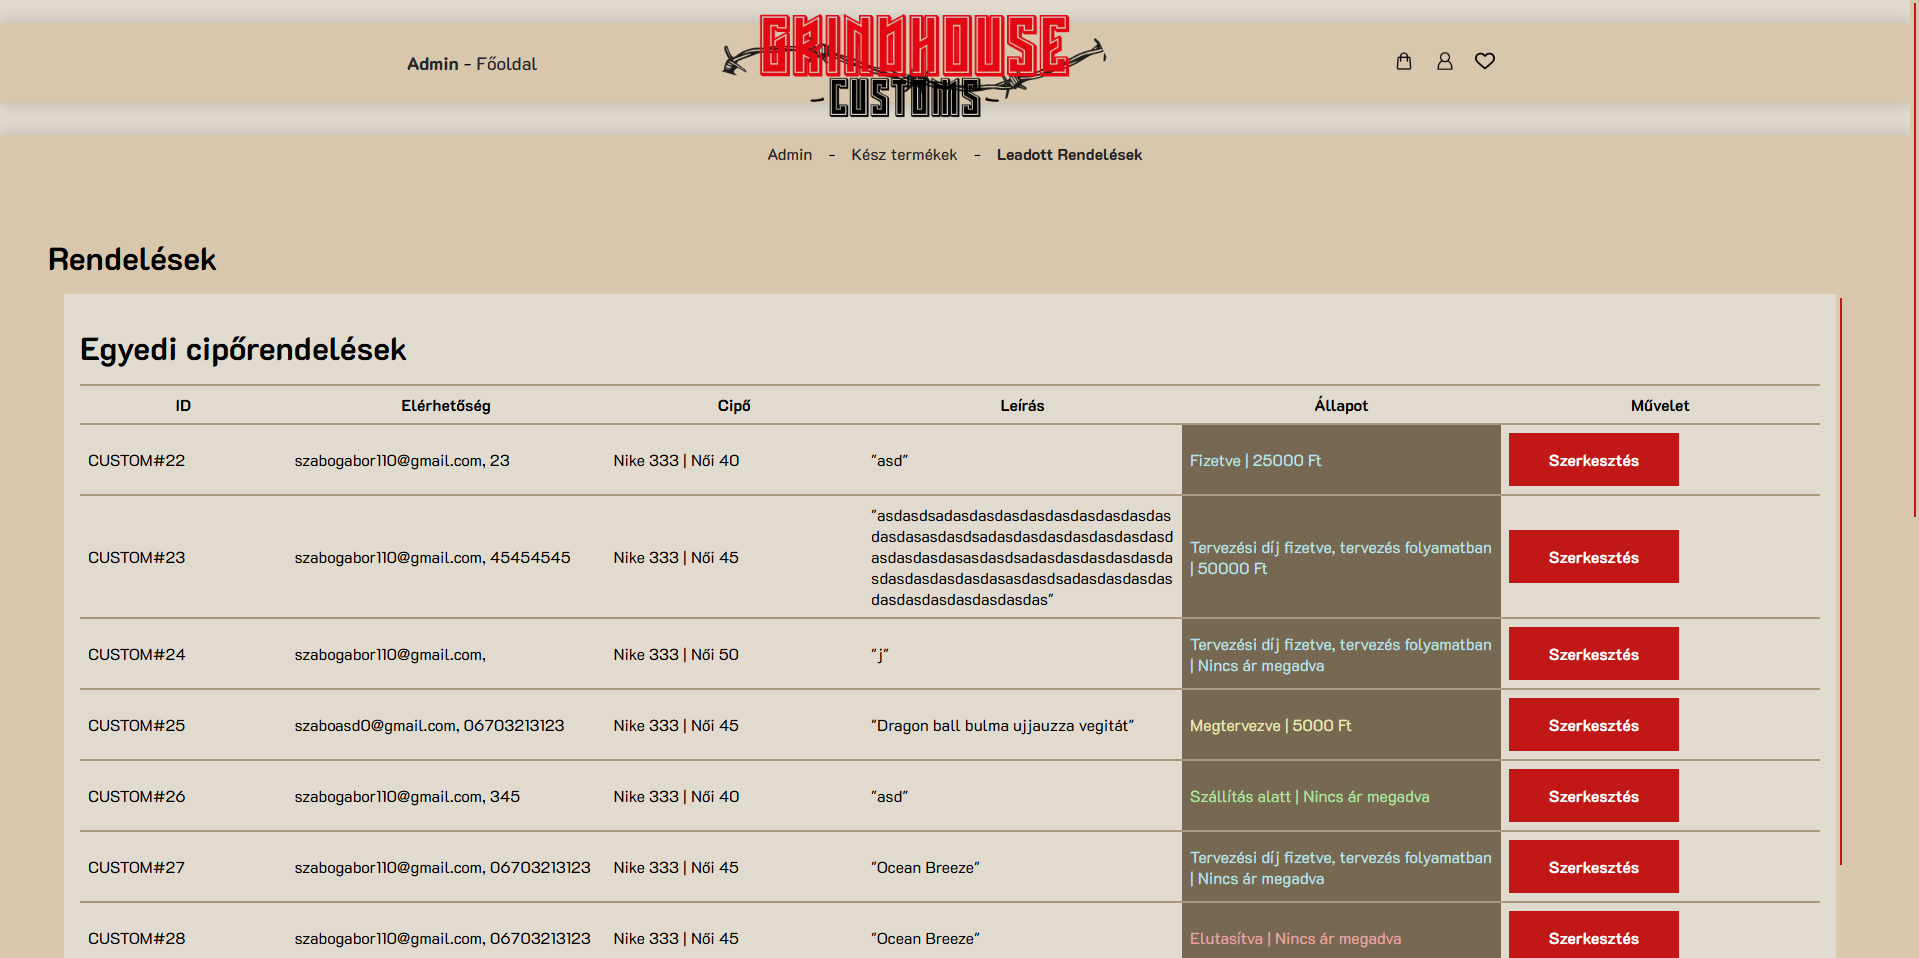Click Szerkesztés for rejected order CUSTOM#28

point(1593,937)
